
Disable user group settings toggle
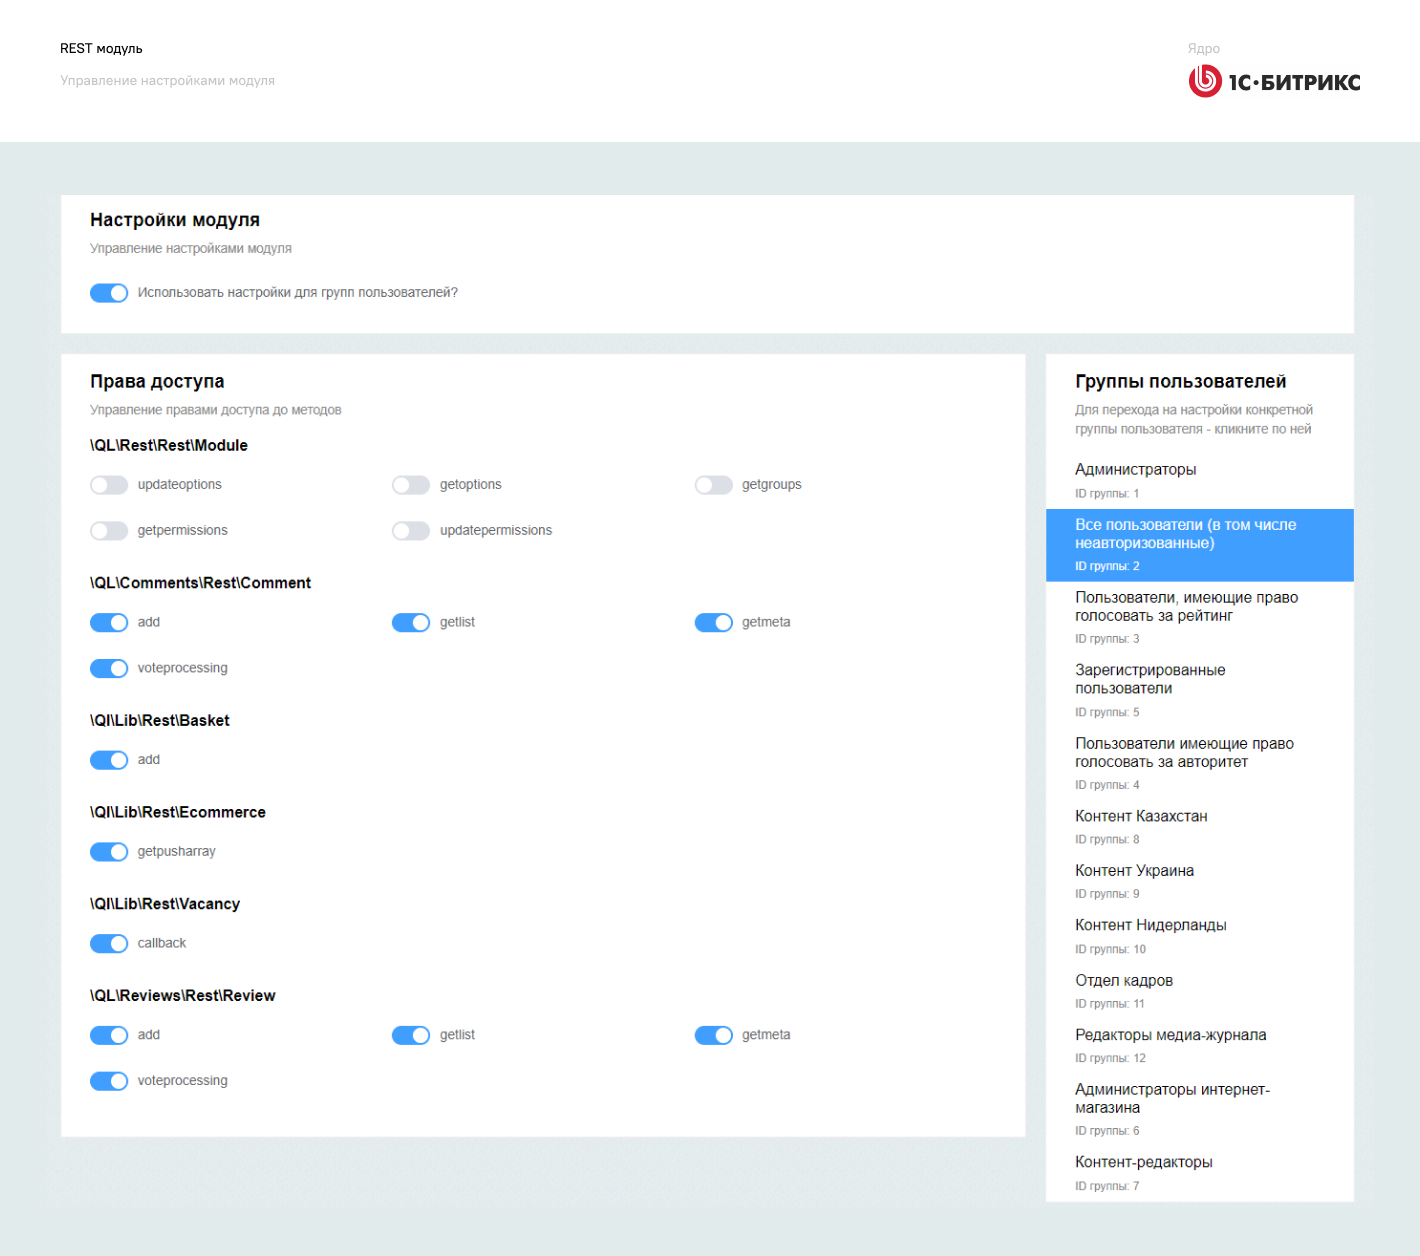(109, 293)
